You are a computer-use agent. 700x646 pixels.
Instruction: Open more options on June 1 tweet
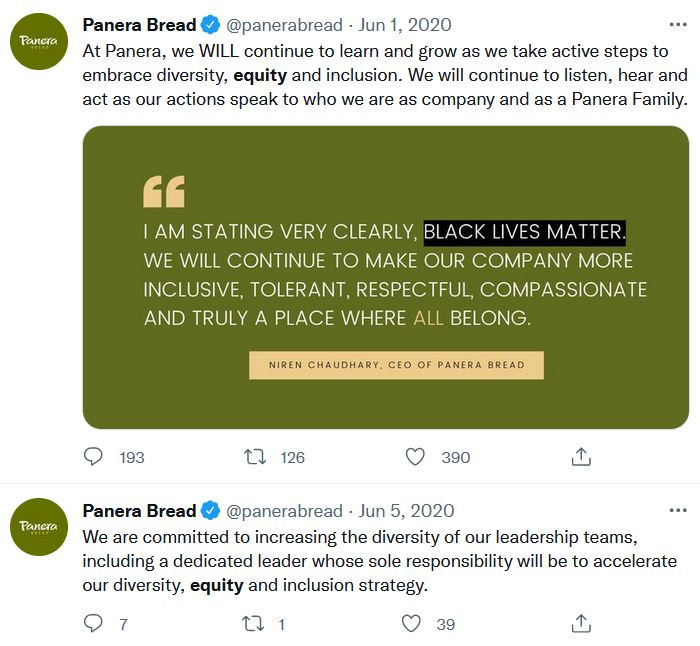[677, 24]
